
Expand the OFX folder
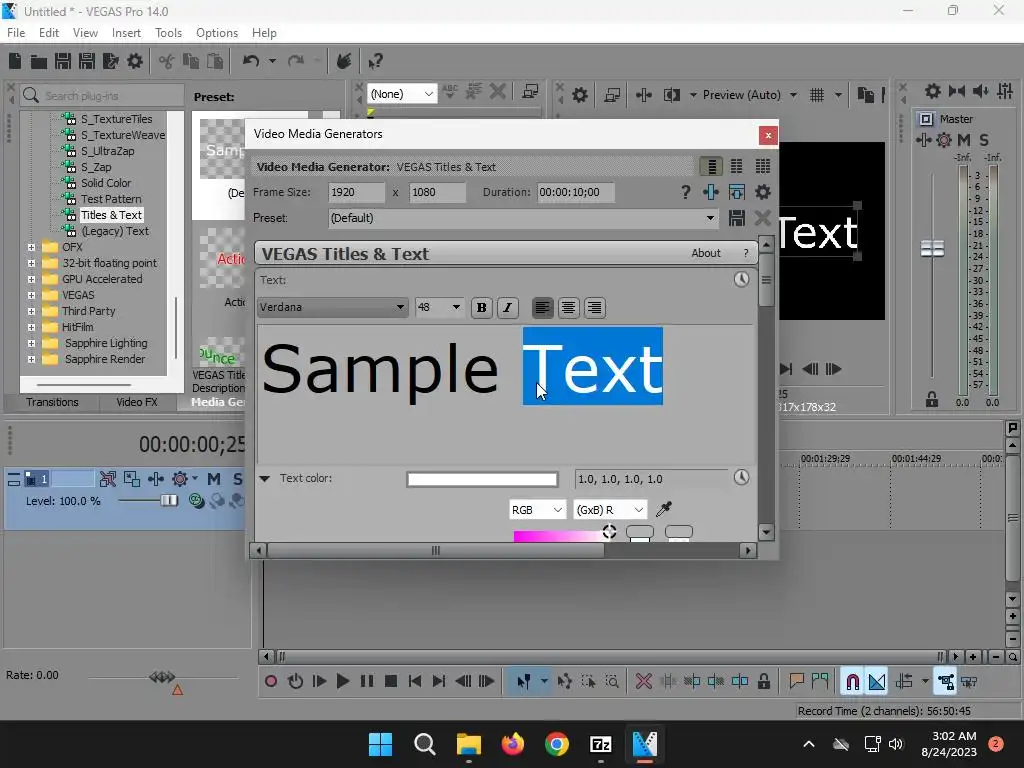pyautogui.click(x=31, y=247)
